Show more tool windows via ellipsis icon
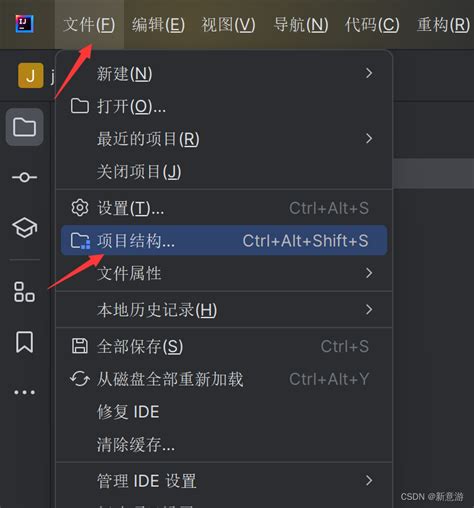 (24, 392)
